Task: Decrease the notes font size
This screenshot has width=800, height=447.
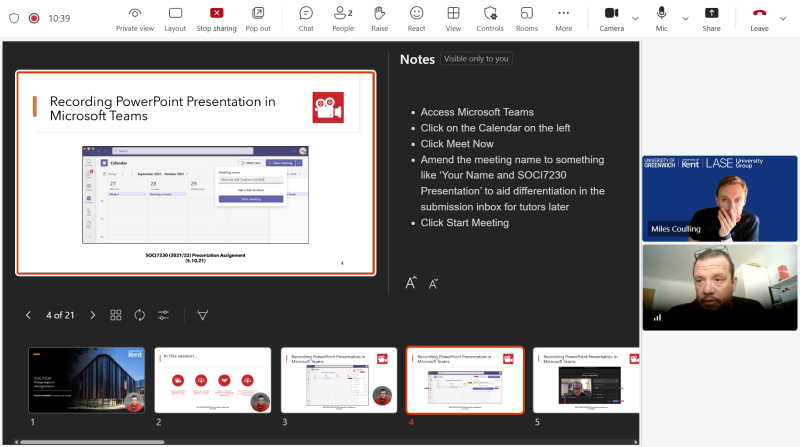Action: (433, 284)
